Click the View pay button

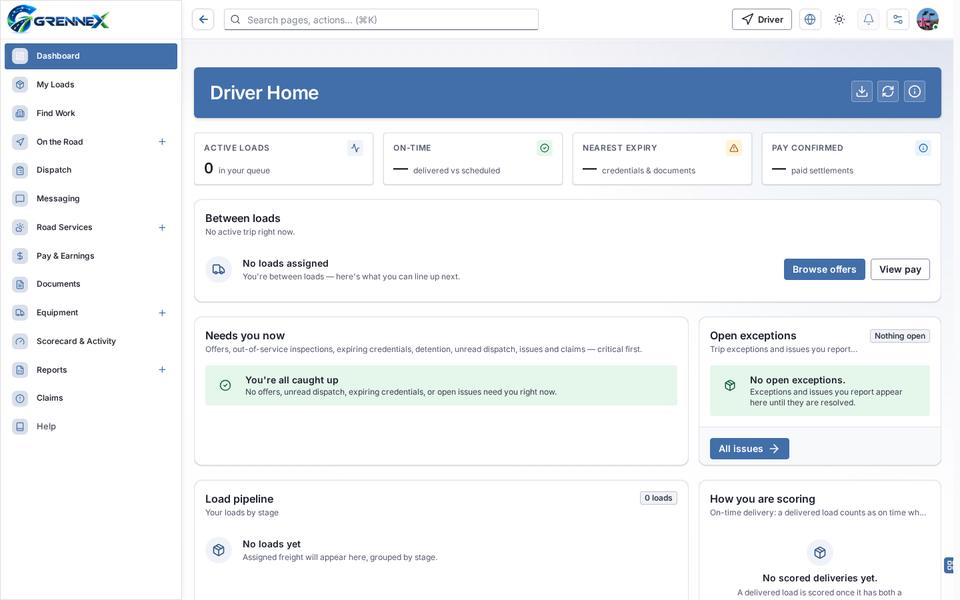[x=900, y=269]
